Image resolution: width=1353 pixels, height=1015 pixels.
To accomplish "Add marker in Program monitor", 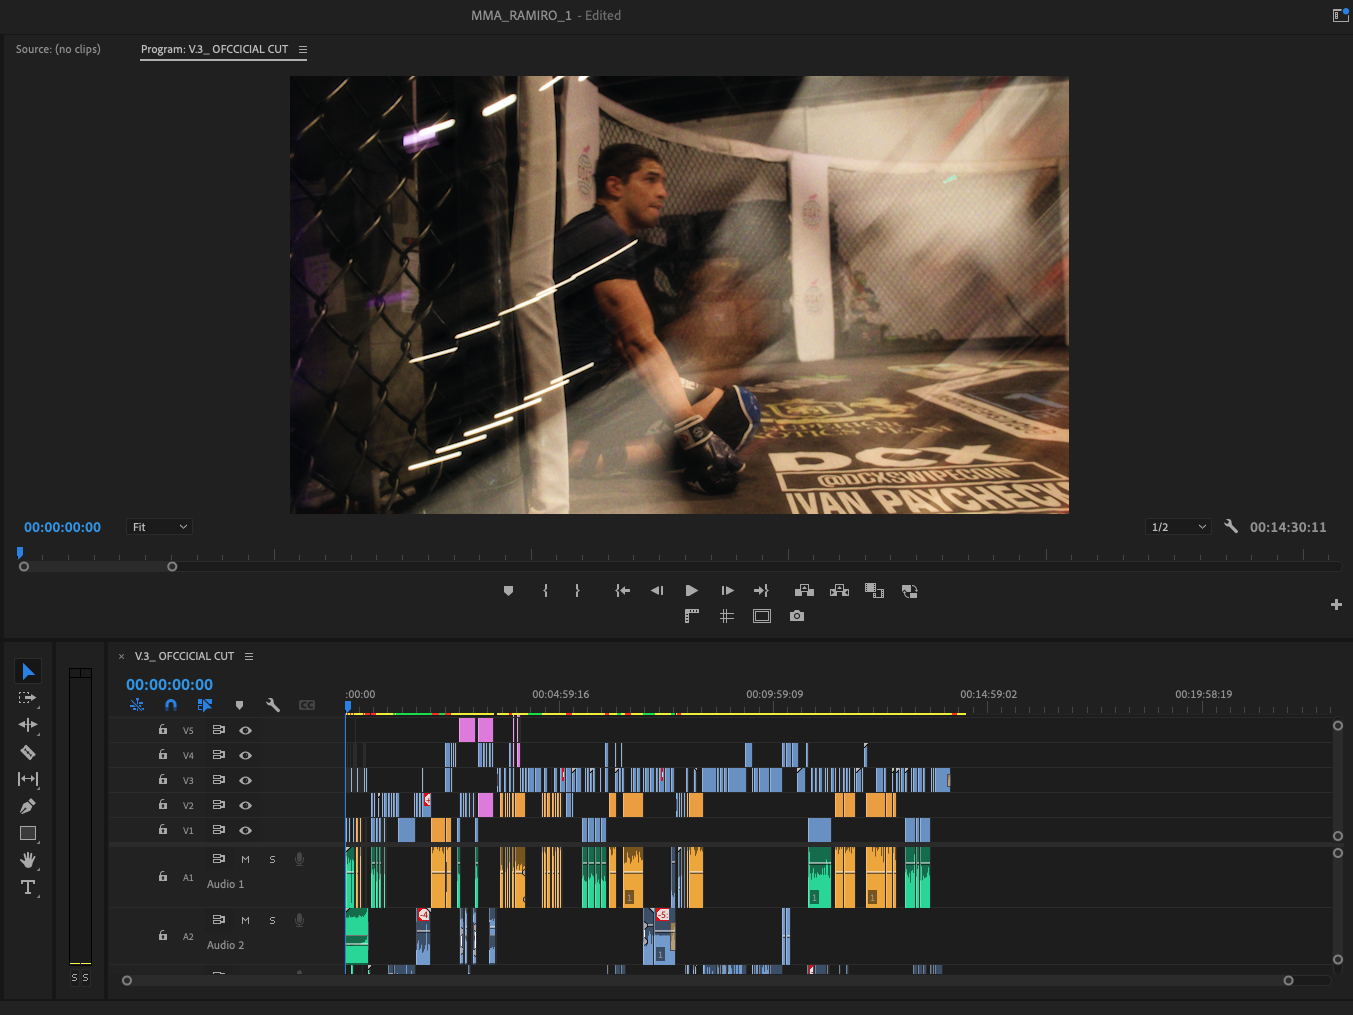I will (x=508, y=591).
